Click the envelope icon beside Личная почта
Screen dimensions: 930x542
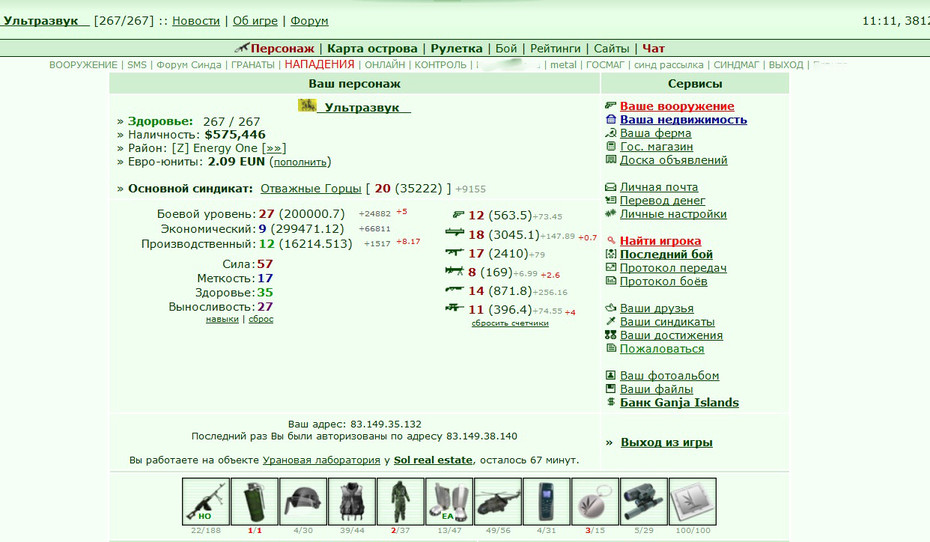pyautogui.click(x=610, y=187)
